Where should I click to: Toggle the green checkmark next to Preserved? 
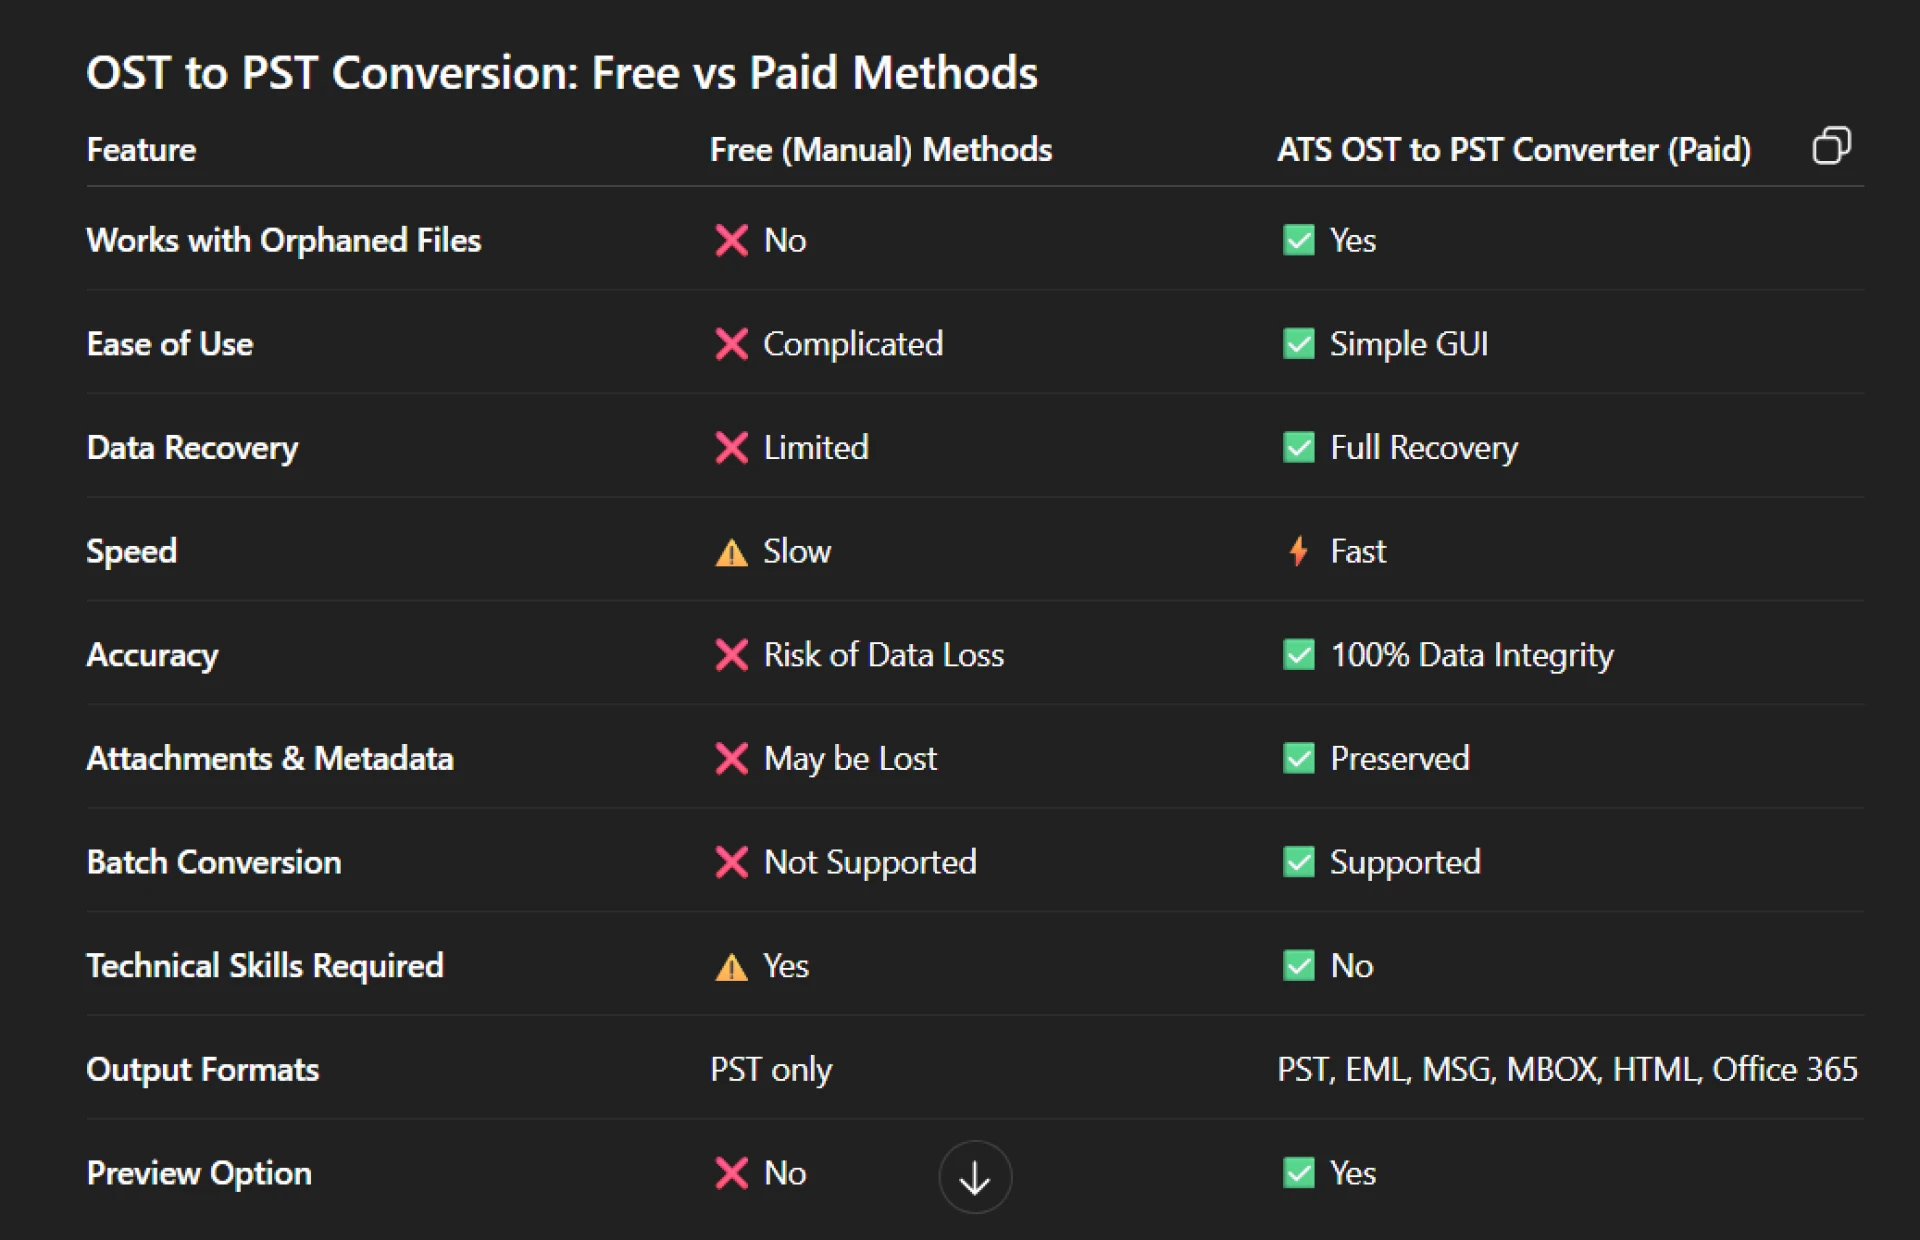pyautogui.click(x=1298, y=759)
